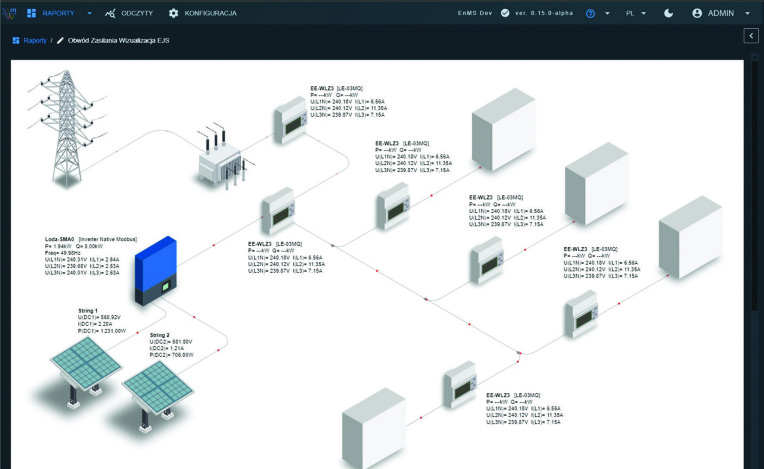Click the Raporty breadcrumb link

click(x=34, y=40)
